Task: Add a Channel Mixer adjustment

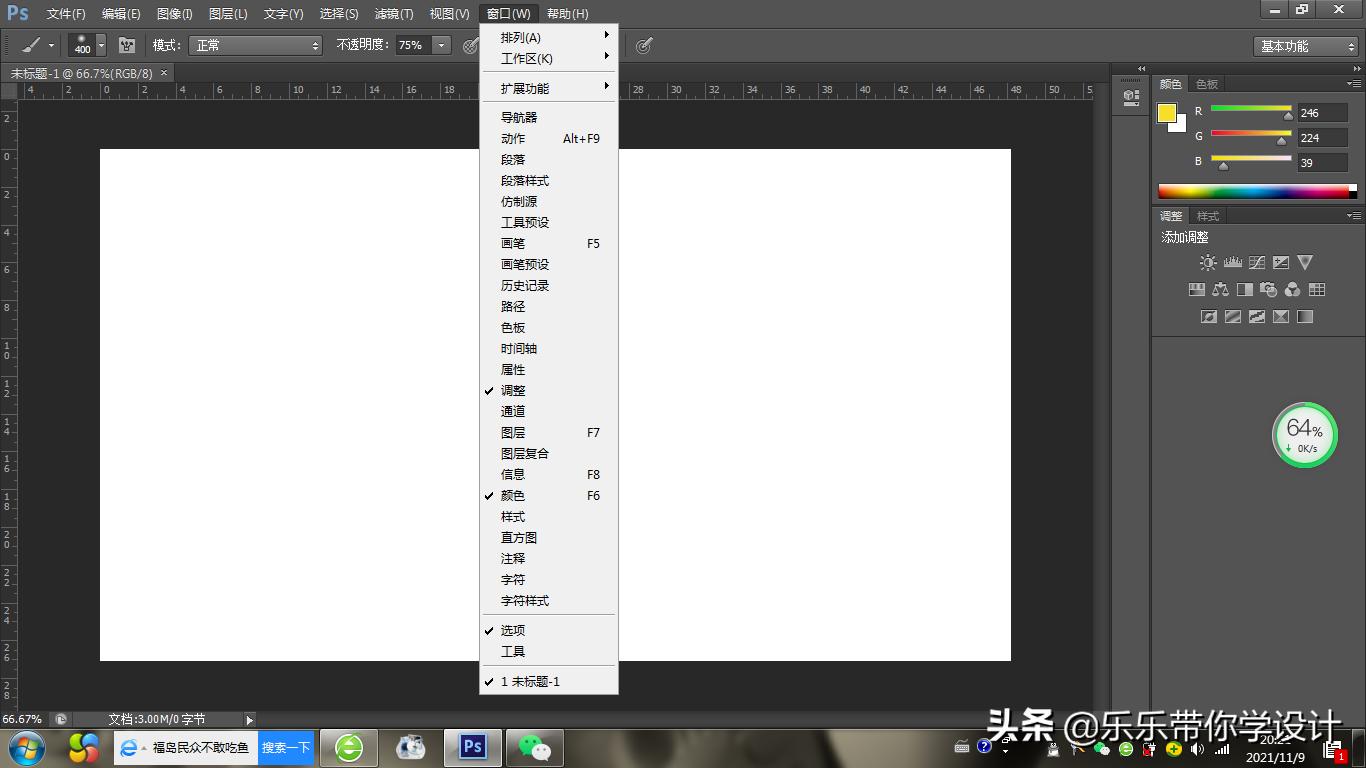Action: 1293,290
